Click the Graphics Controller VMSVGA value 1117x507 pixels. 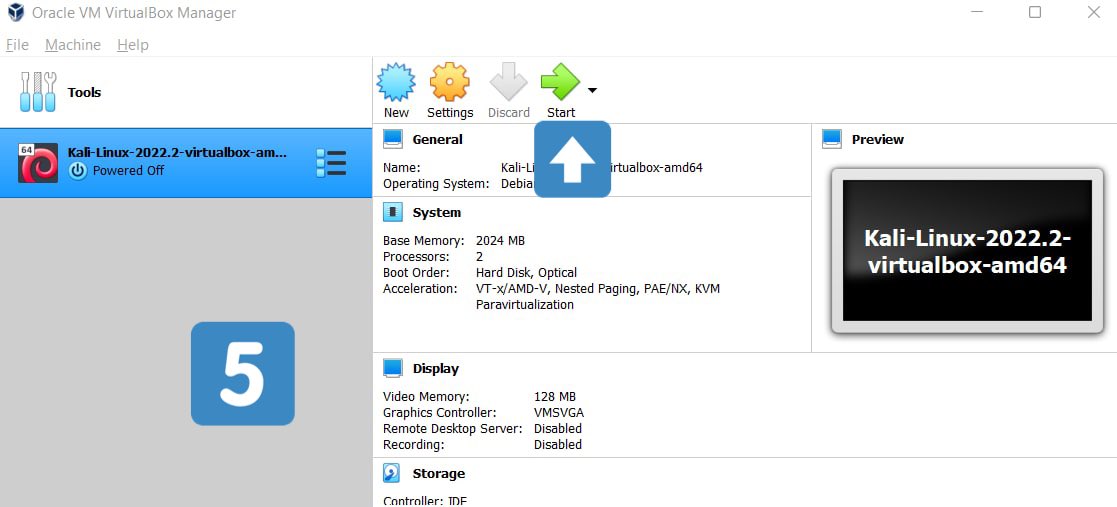[x=559, y=412]
